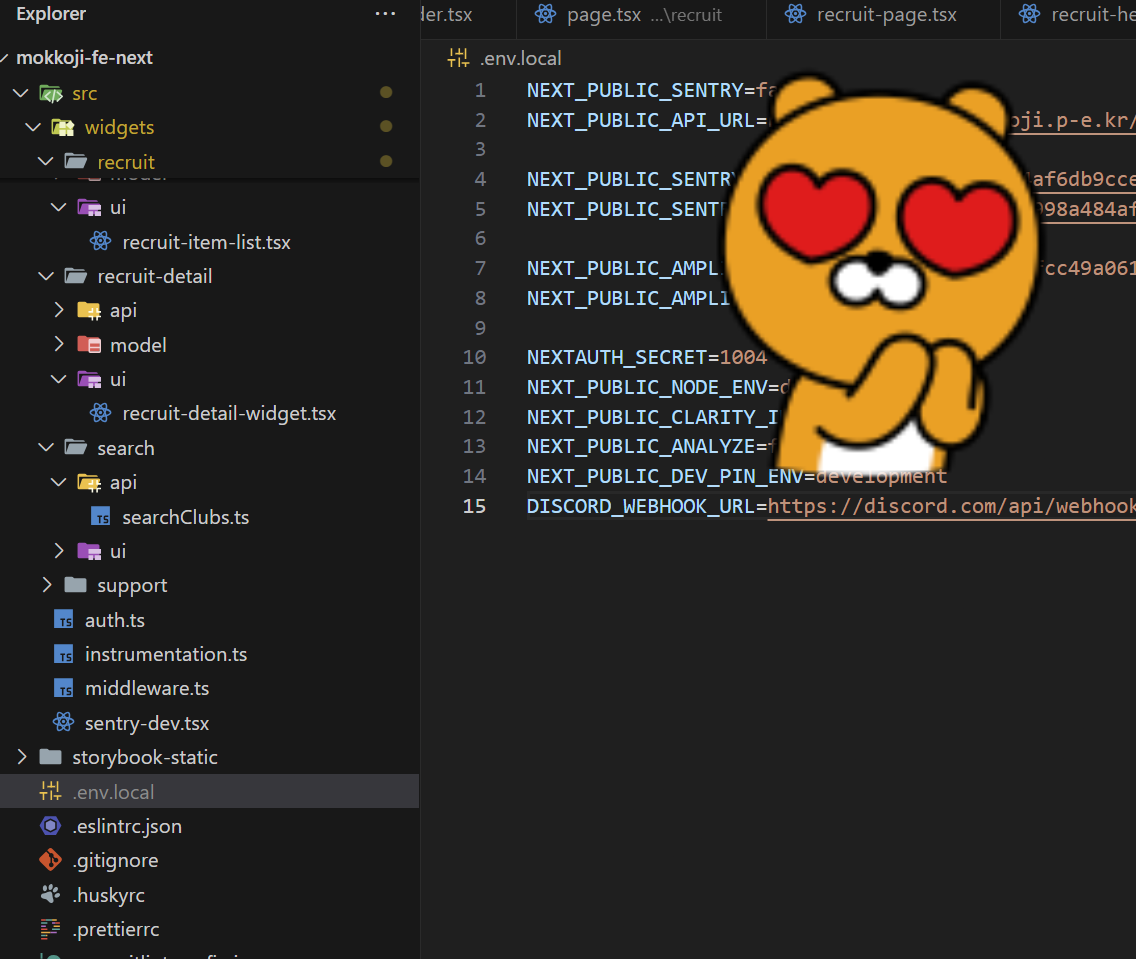The image size is (1136, 959).
Task: Click the recruit-detail folder icon
Action: point(75,276)
